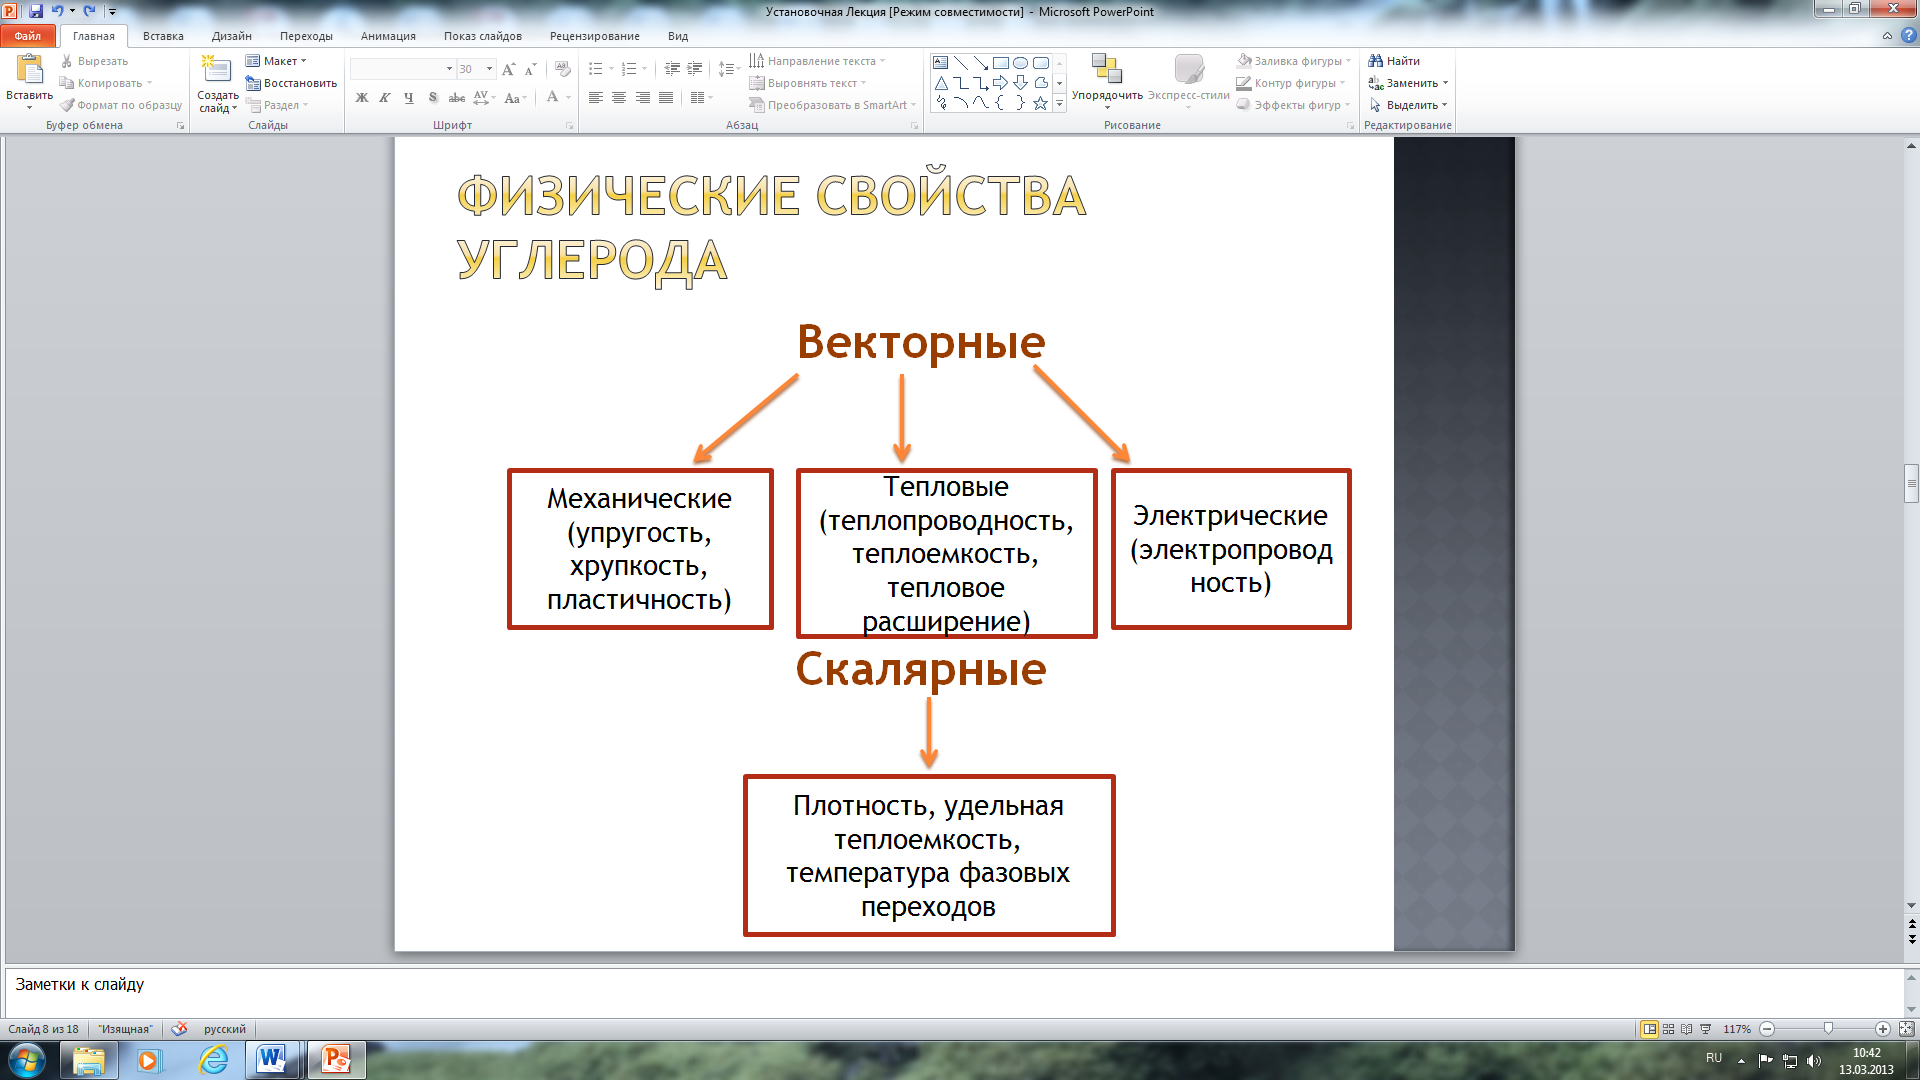Open Slide Sorter view in the status bar
Viewport: 1920px width, 1080px height.
coord(1668,1029)
